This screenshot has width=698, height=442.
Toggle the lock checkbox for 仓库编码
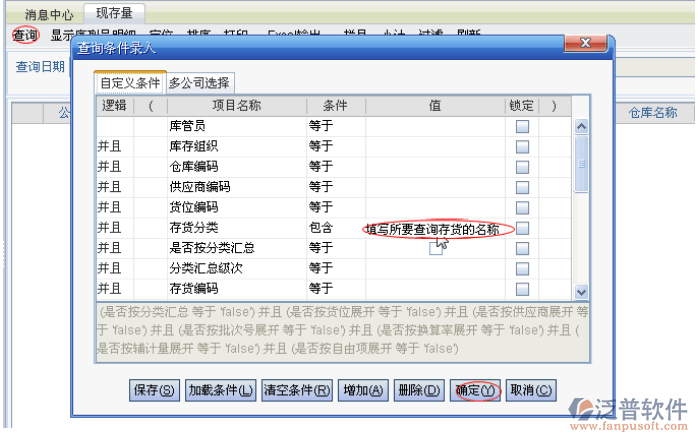pyautogui.click(x=522, y=167)
